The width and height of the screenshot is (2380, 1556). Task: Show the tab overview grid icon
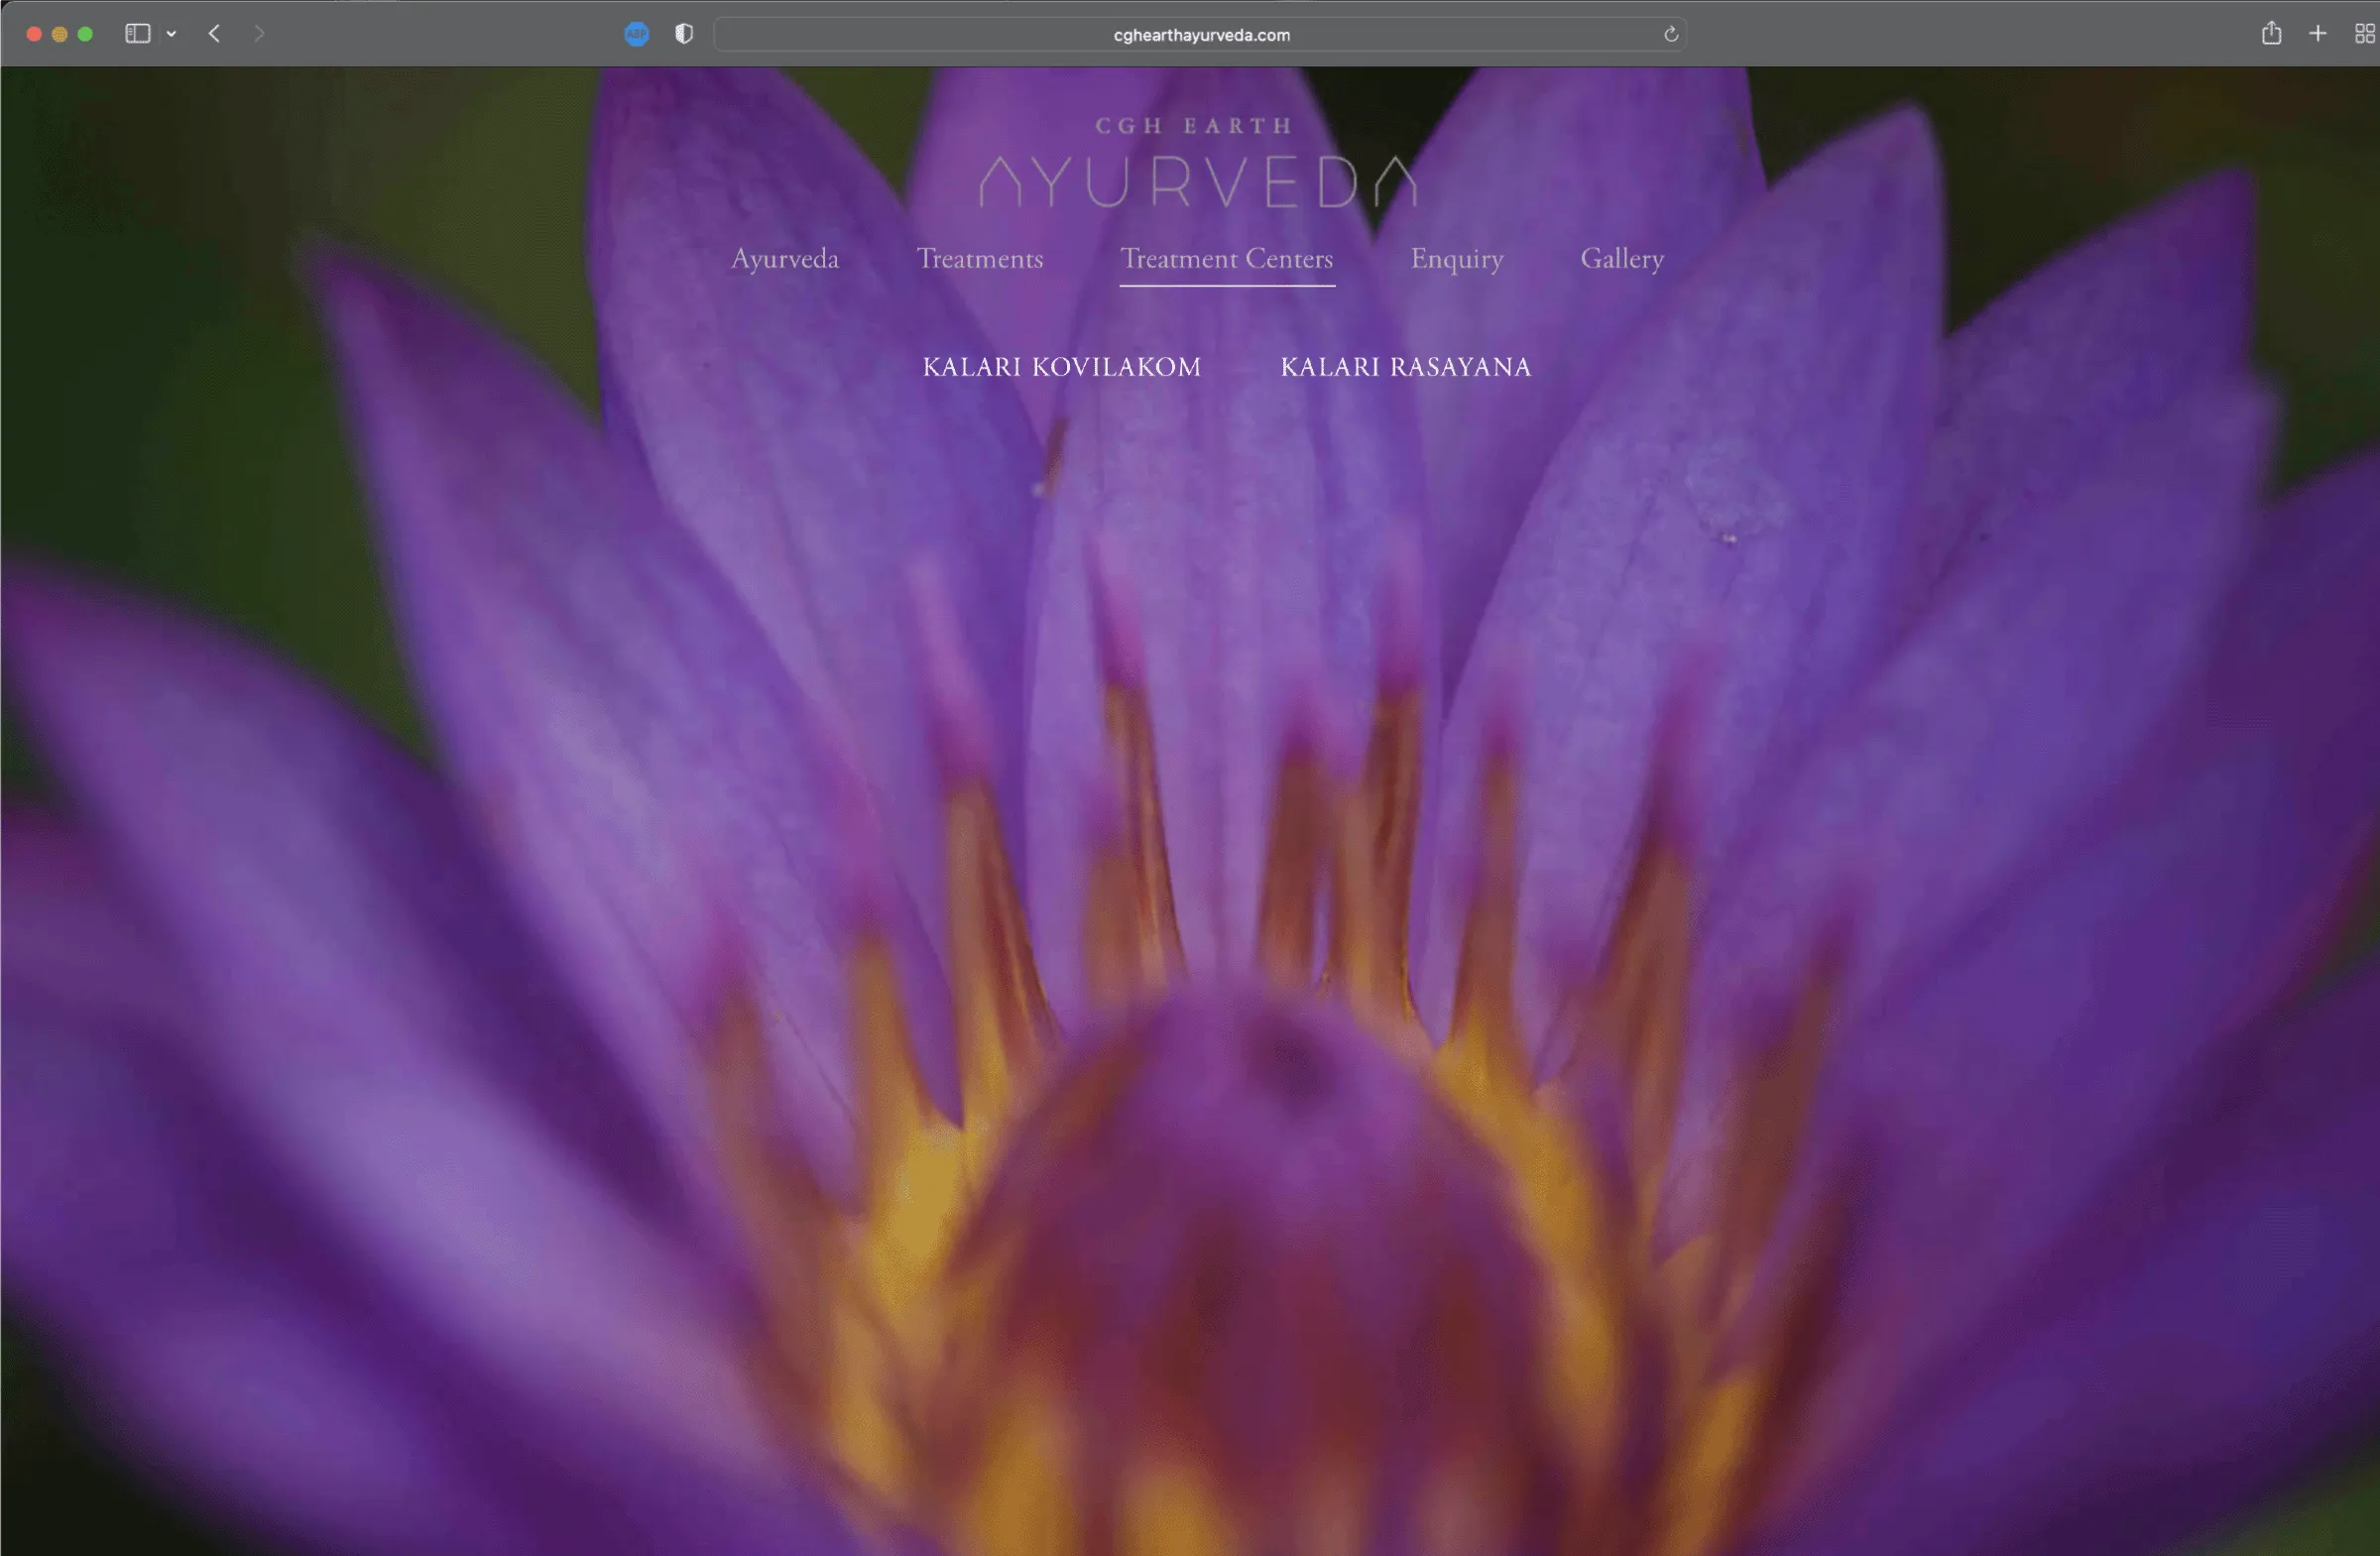coord(2365,34)
